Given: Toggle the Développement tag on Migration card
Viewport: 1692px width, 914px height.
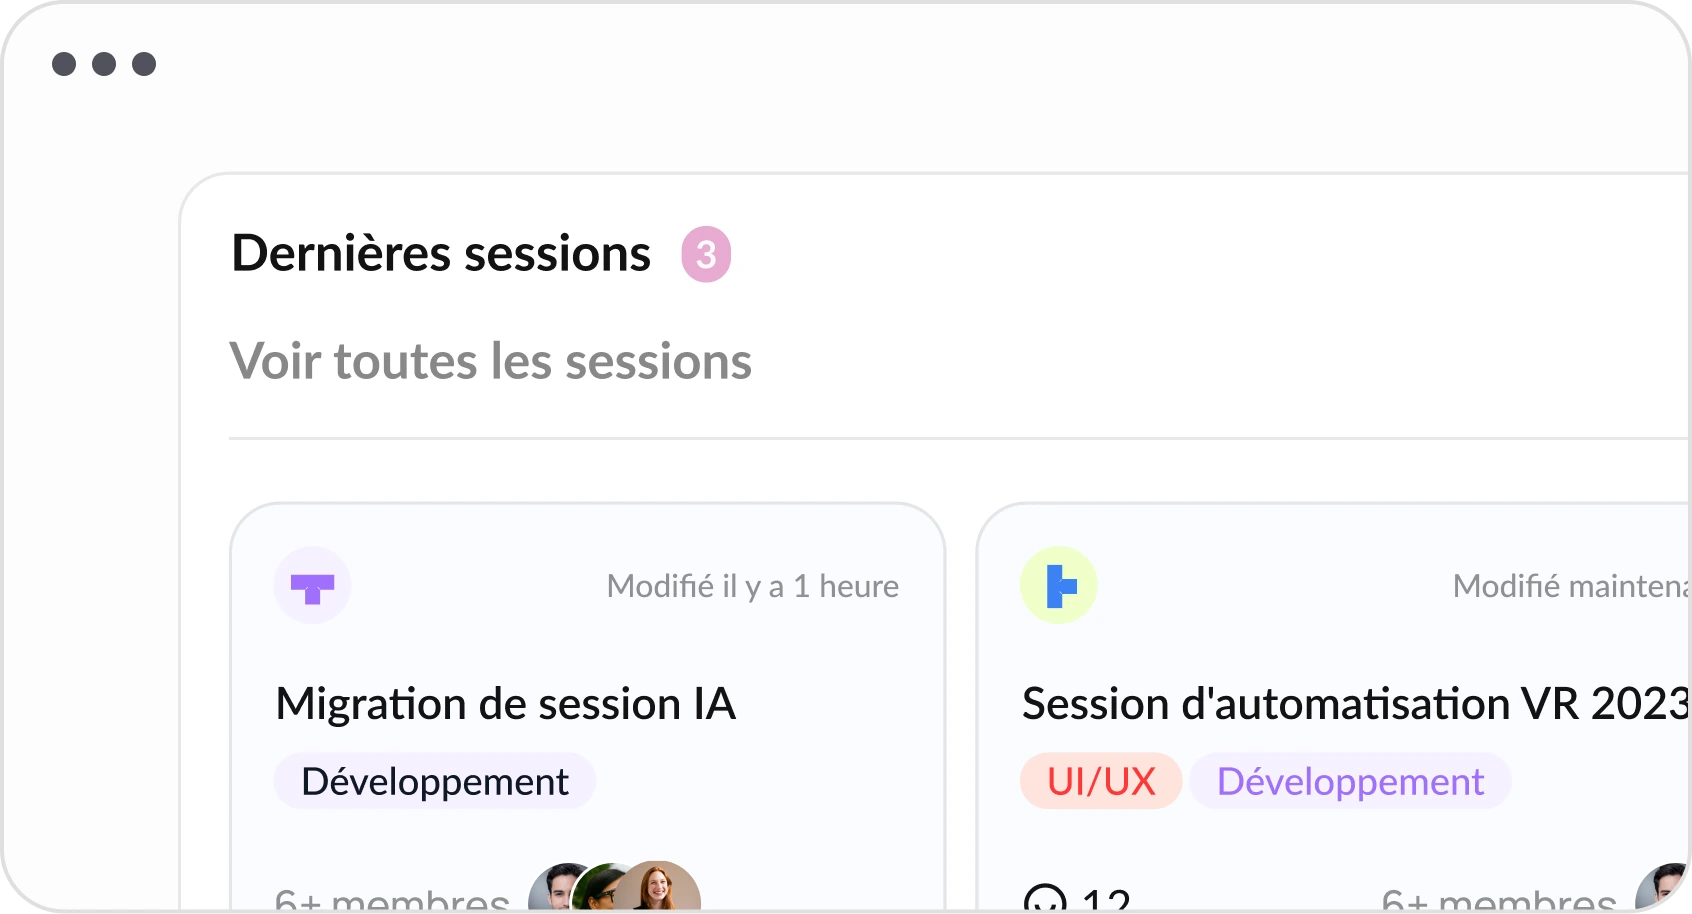Looking at the screenshot, I should point(434,781).
